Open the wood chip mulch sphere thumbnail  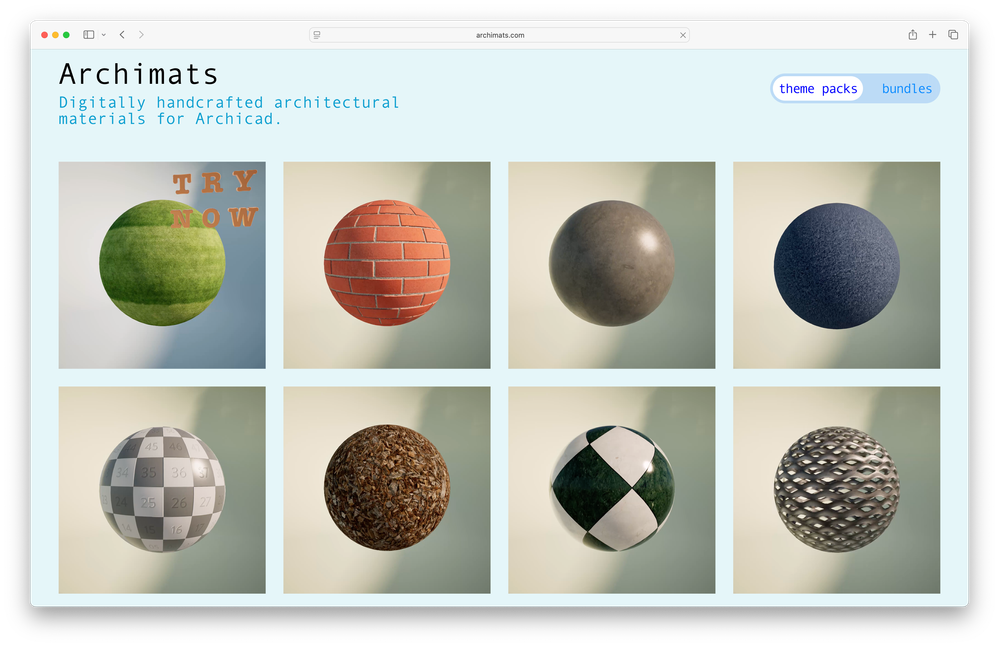(387, 490)
